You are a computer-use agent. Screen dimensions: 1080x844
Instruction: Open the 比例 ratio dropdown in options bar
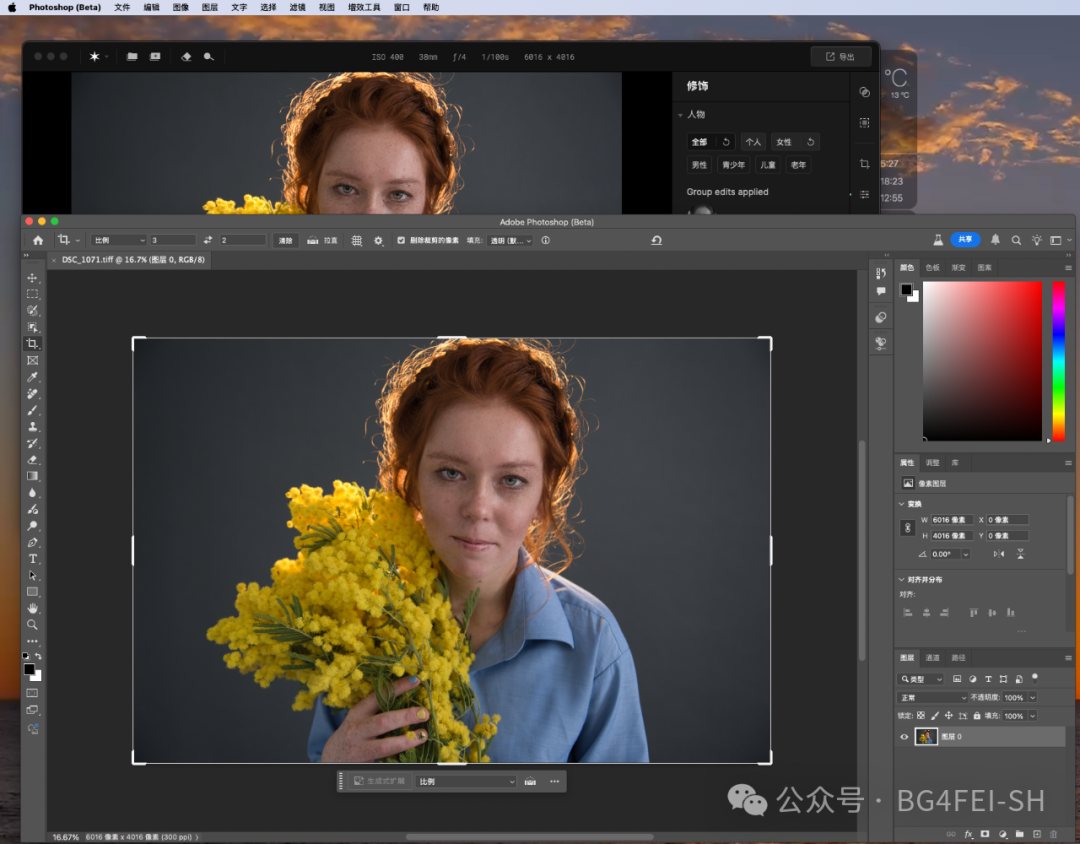[119, 240]
